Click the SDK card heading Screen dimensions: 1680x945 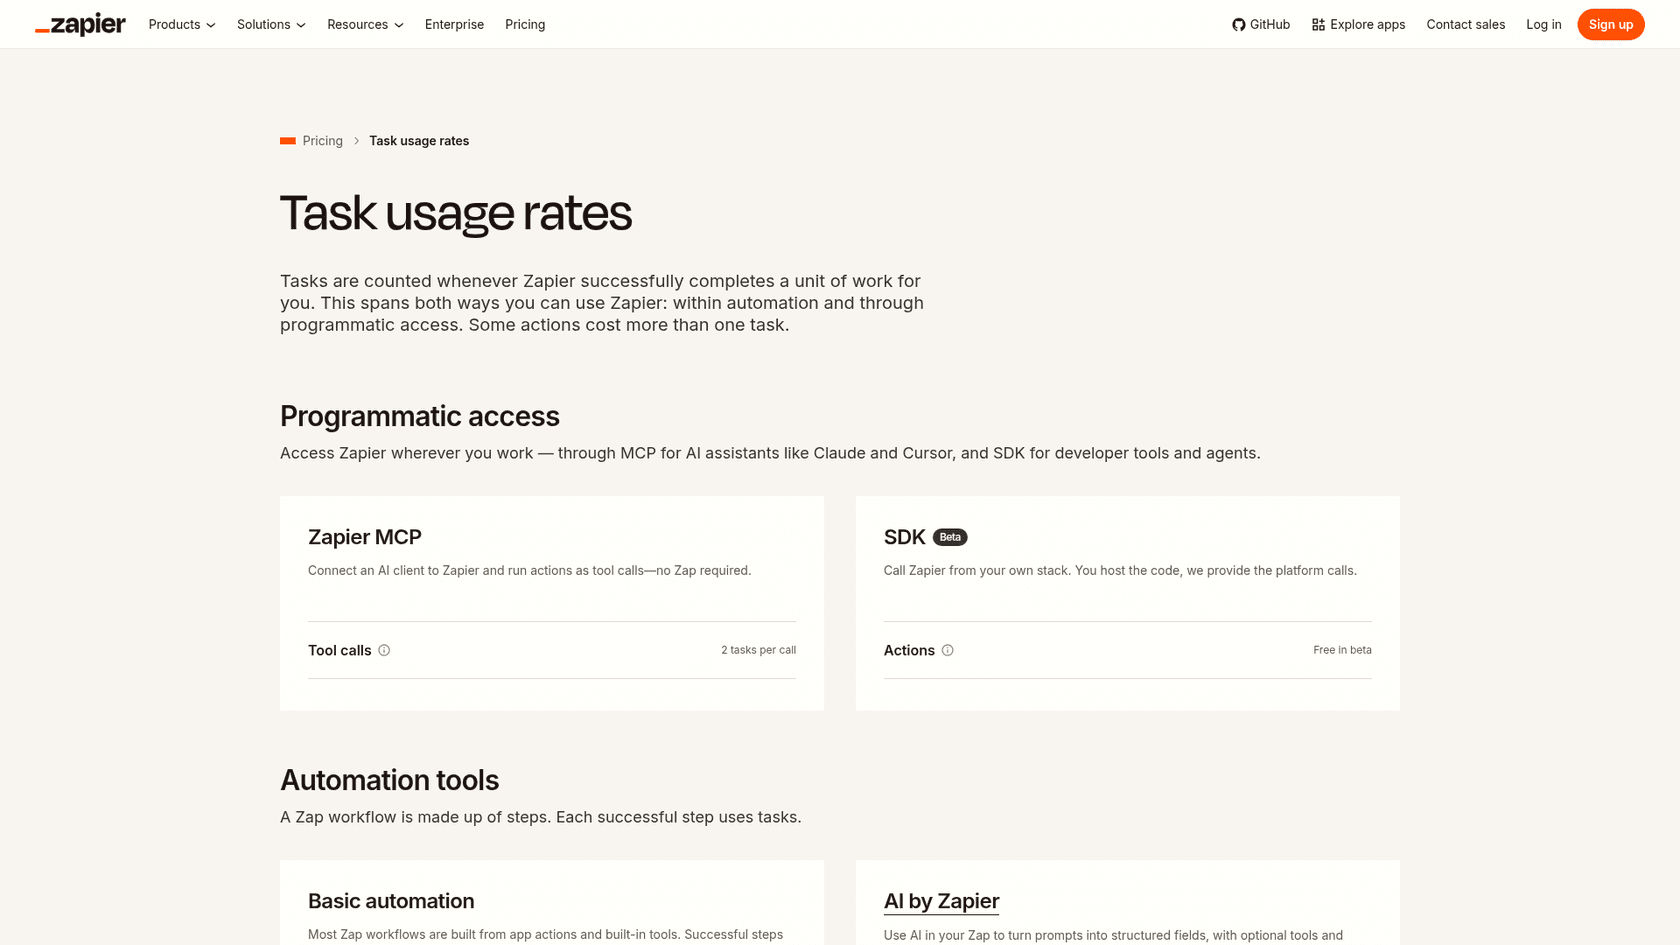pos(904,537)
